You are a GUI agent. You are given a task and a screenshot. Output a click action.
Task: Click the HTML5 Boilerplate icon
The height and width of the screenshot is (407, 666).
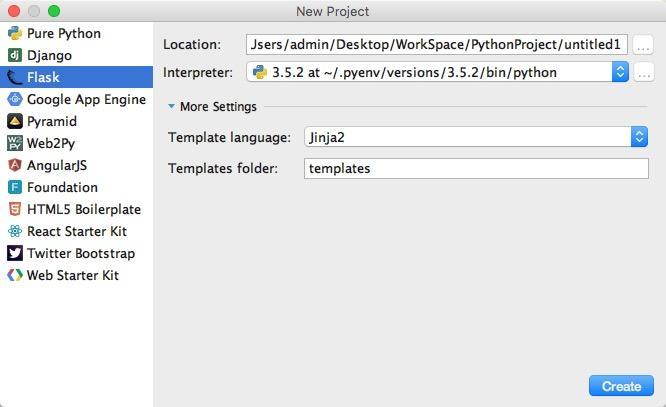click(x=15, y=209)
